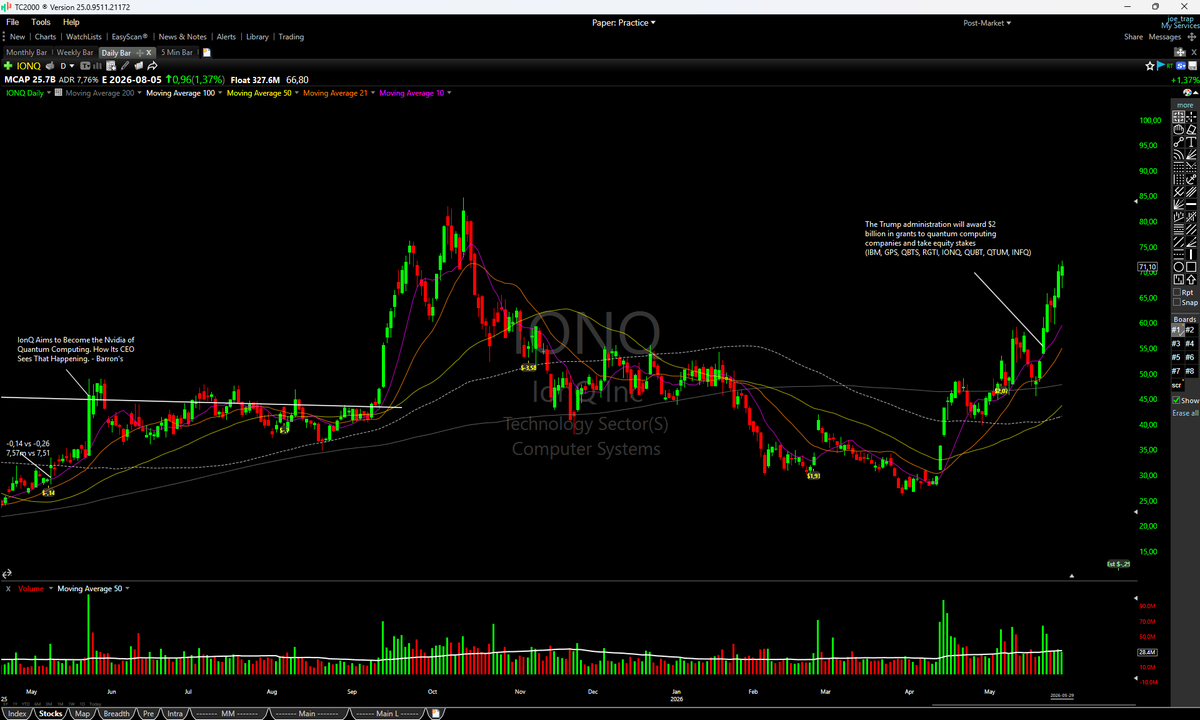The height and width of the screenshot is (720, 1200).
Task: Open EasyScan from the toolbar
Action: click(x=130, y=37)
